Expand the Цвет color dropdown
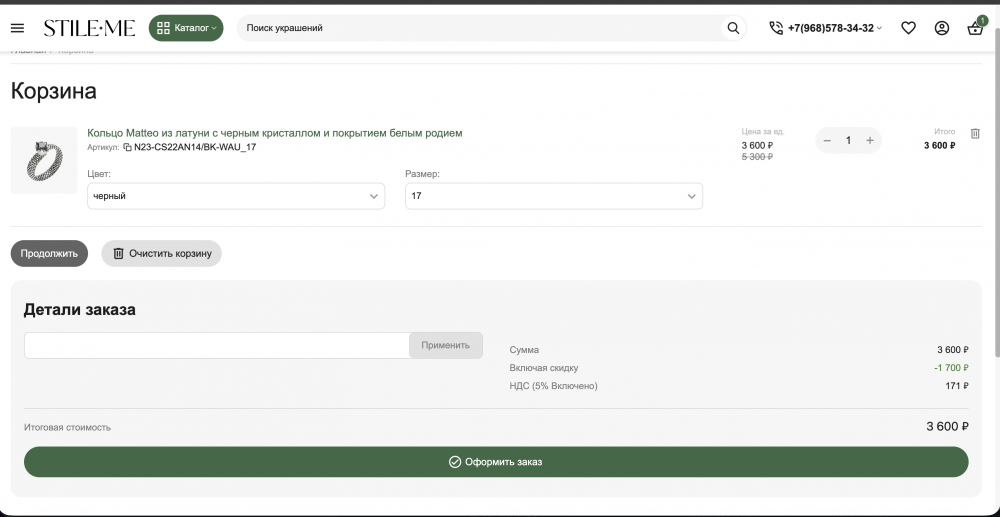Screen dimensions: 1000x517 (x=236, y=197)
